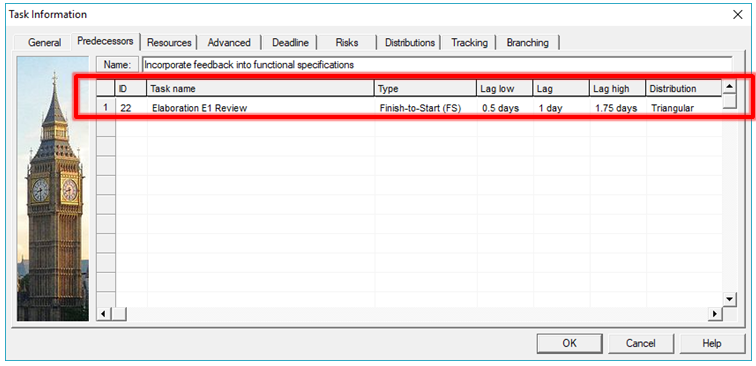Click the horizontal scrollbar thumb
756x366 pixels.
[119, 314]
